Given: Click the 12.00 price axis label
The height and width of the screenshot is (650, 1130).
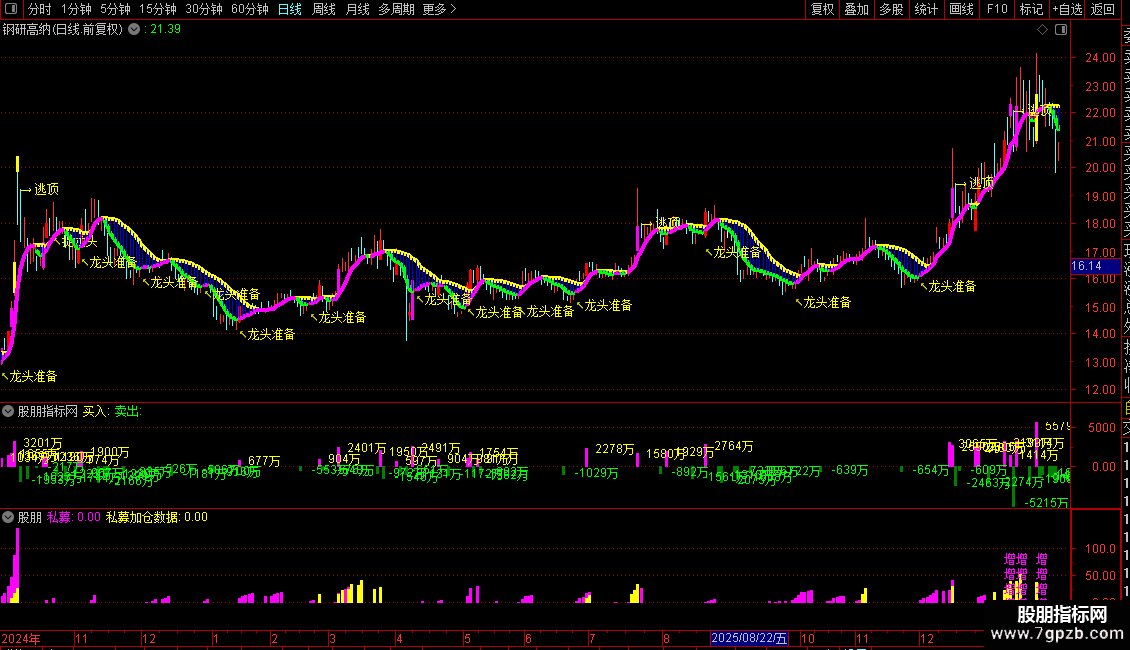Looking at the screenshot, I should [x=1100, y=390].
